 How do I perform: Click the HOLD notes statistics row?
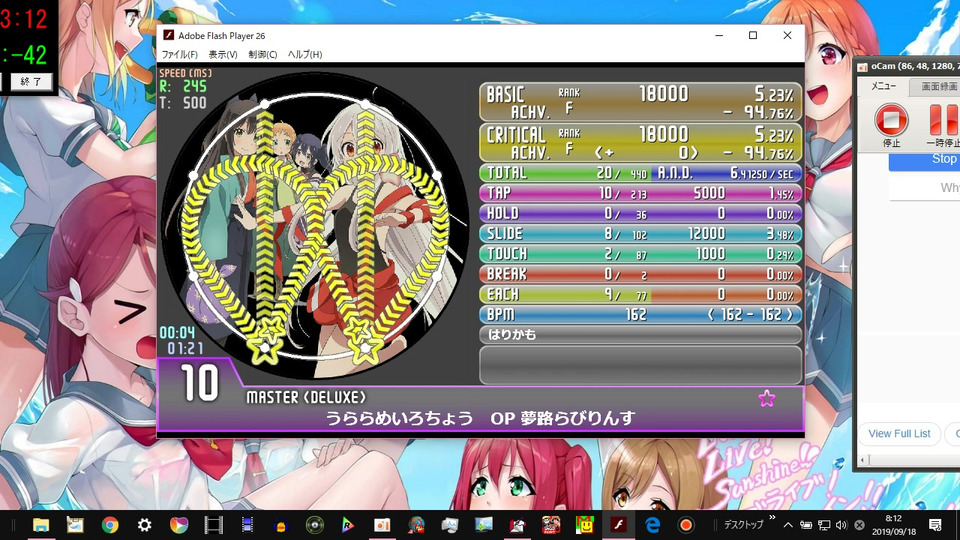click(640, 214)
